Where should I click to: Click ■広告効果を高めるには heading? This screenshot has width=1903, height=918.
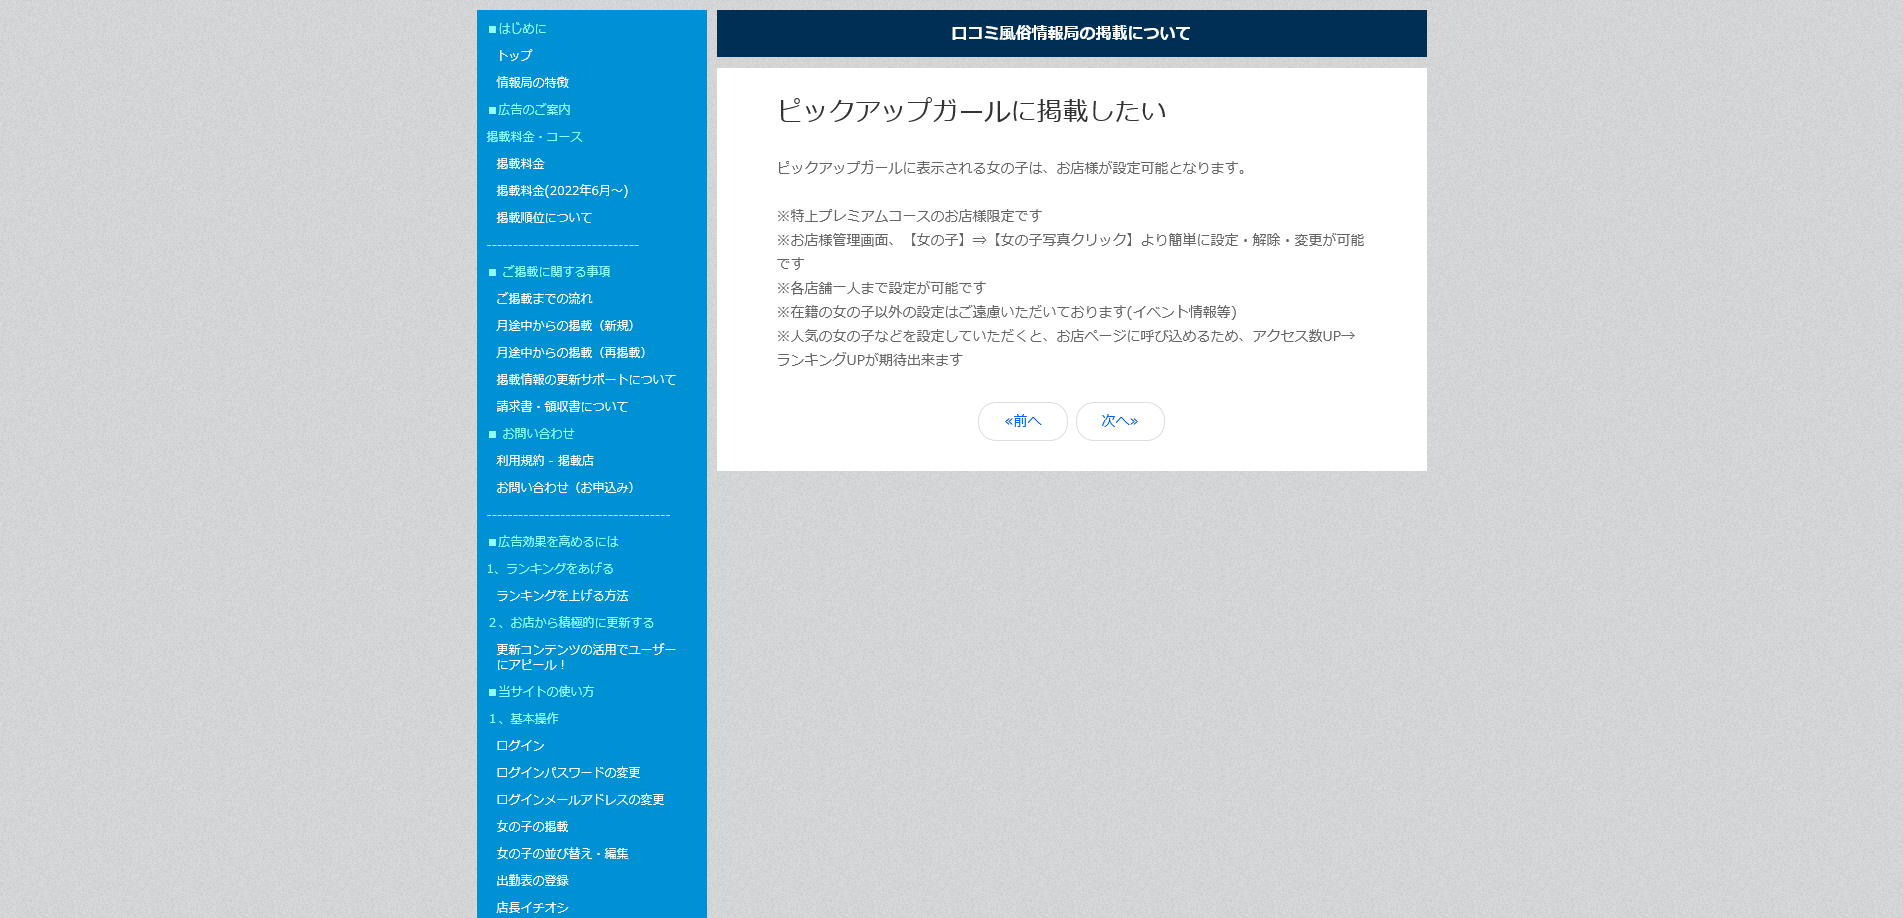553,542
